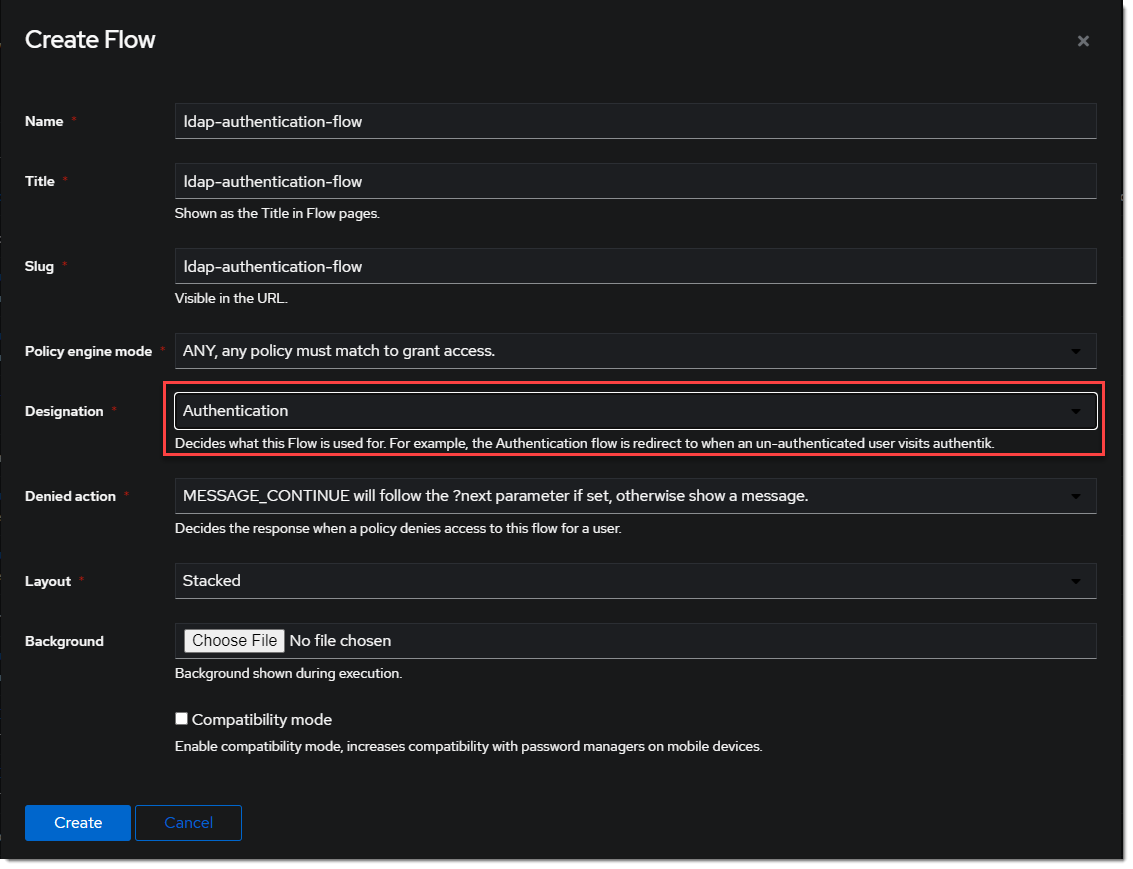Open the Policy engine mode dropdown
The width and height of the screenshot is (1133, 869).
[635, 351]
